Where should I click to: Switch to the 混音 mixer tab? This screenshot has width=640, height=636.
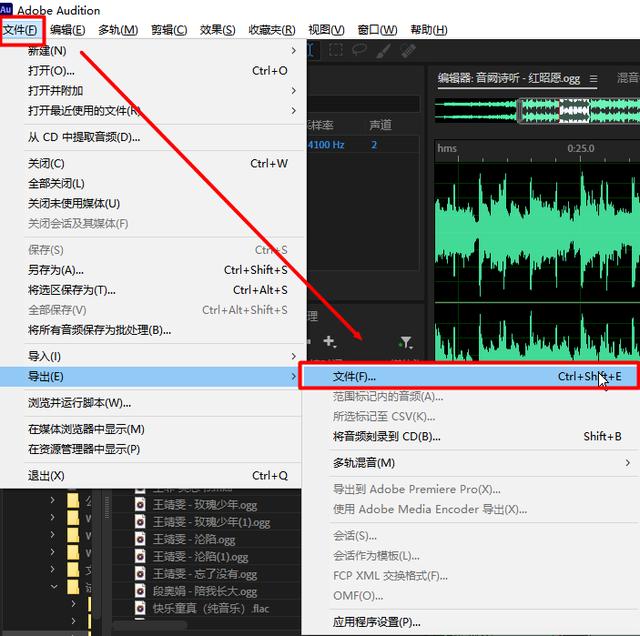628,78
